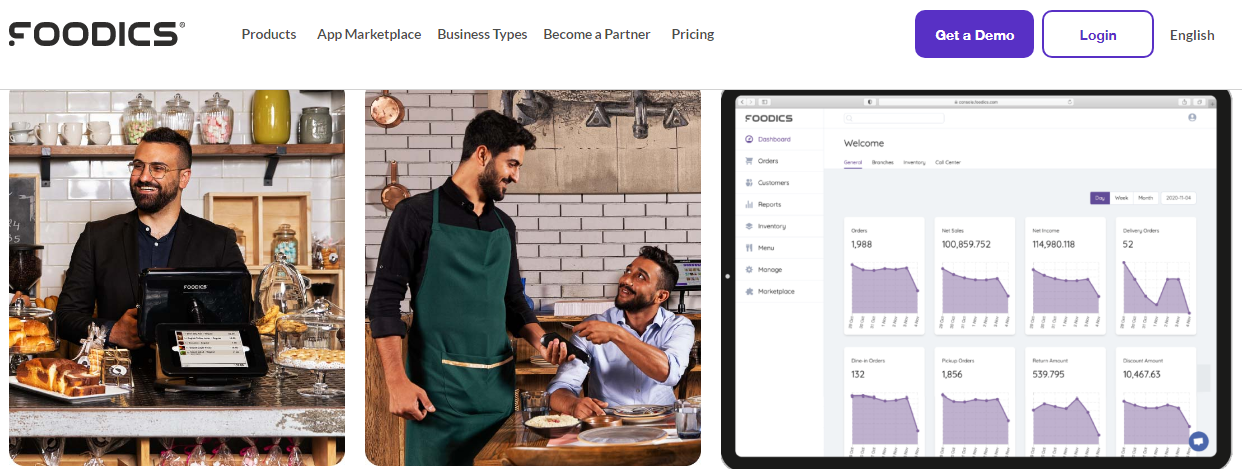1242x469 pixels.
Task: Switch to the Branches tab
Action: coord(882,162)
